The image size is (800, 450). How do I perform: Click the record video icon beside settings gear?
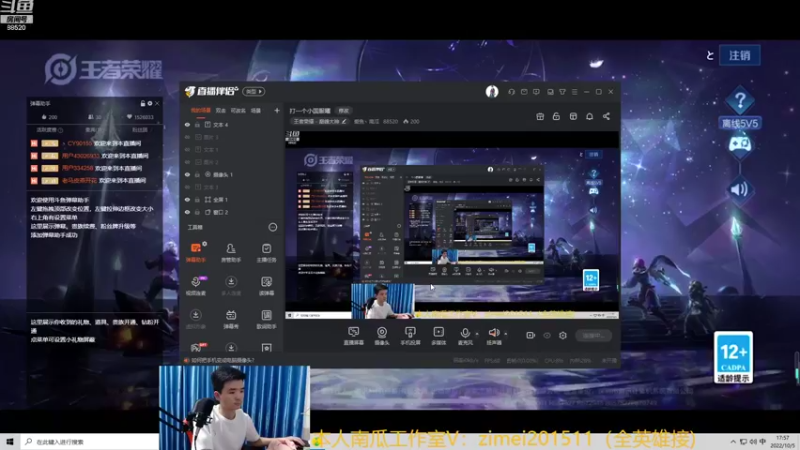[x=531, y=335]
